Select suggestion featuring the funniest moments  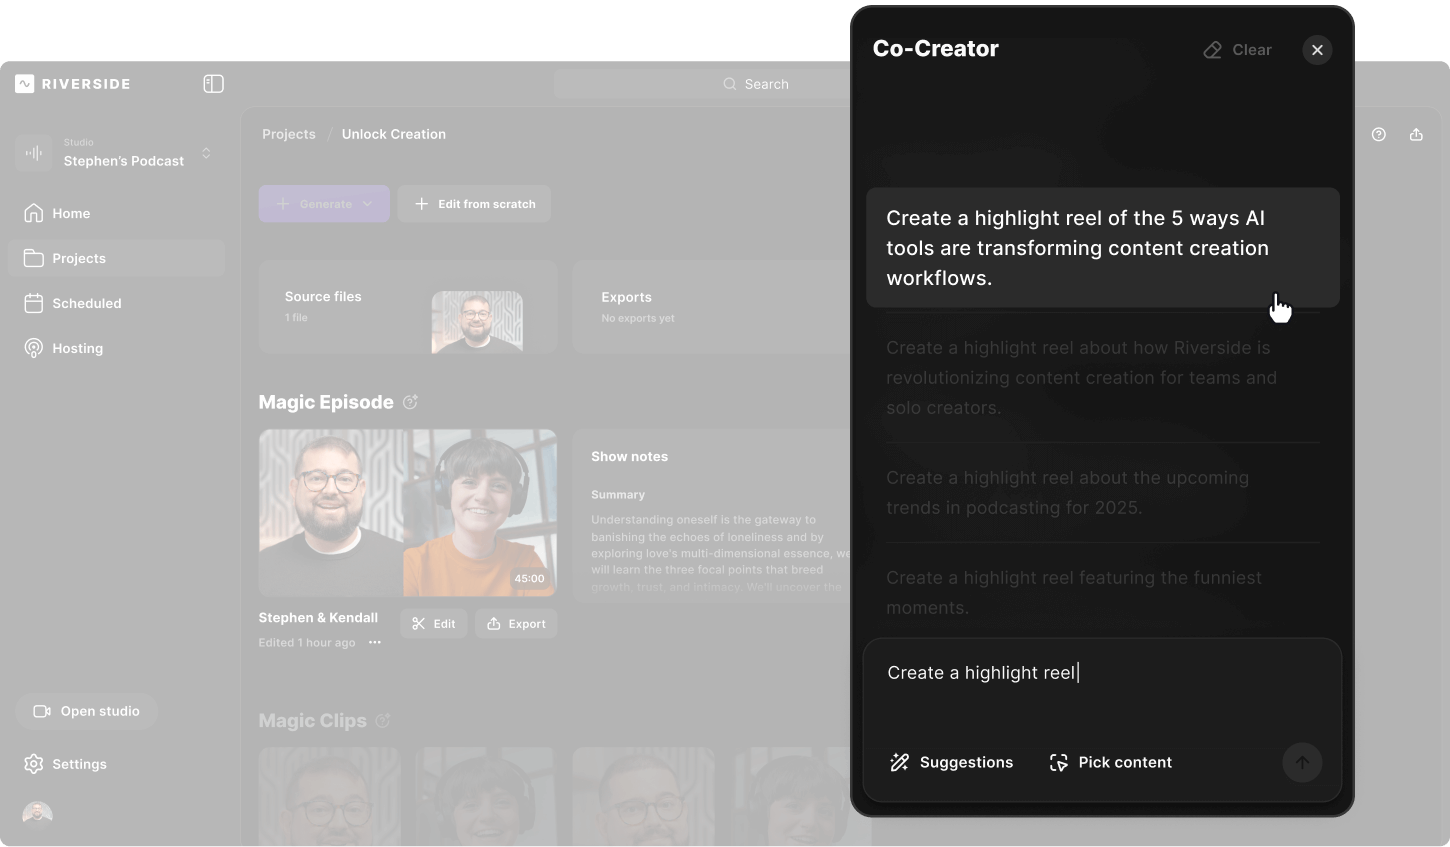pyautogui.click(x=1103, y=593)
